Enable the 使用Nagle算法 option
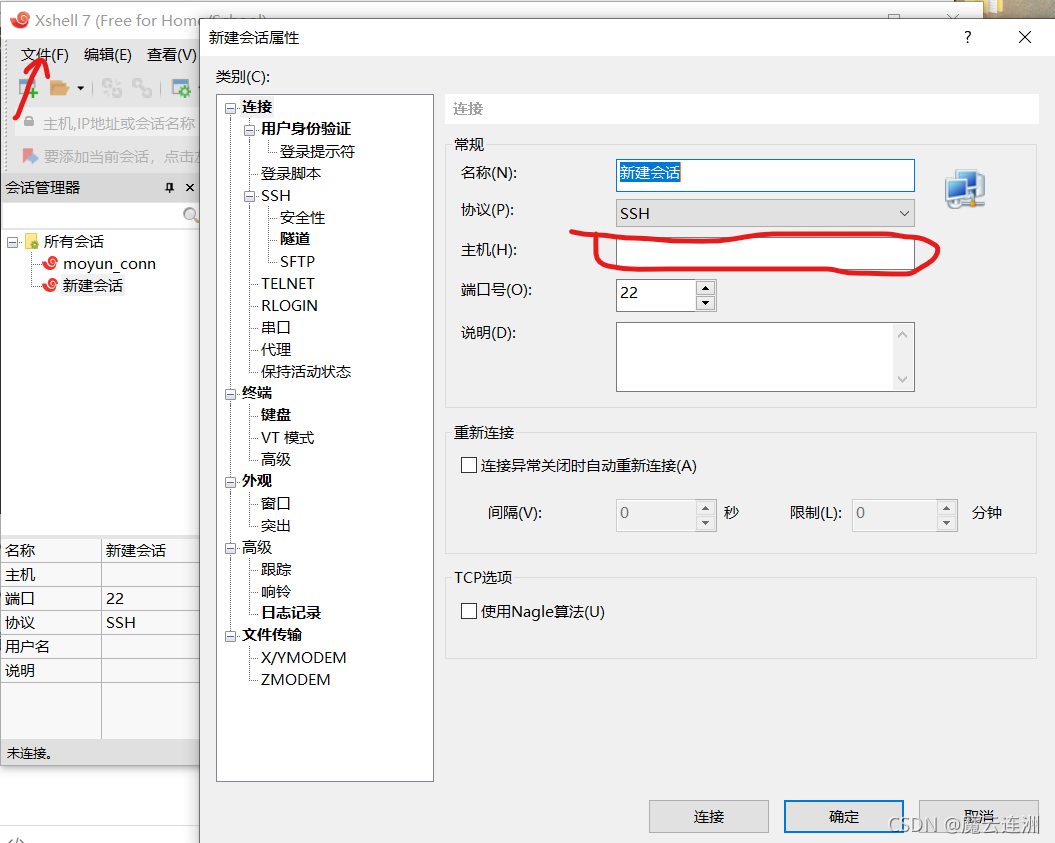Image resolution: width=1055 pixels, height=843 pixels. coord(468,611)
